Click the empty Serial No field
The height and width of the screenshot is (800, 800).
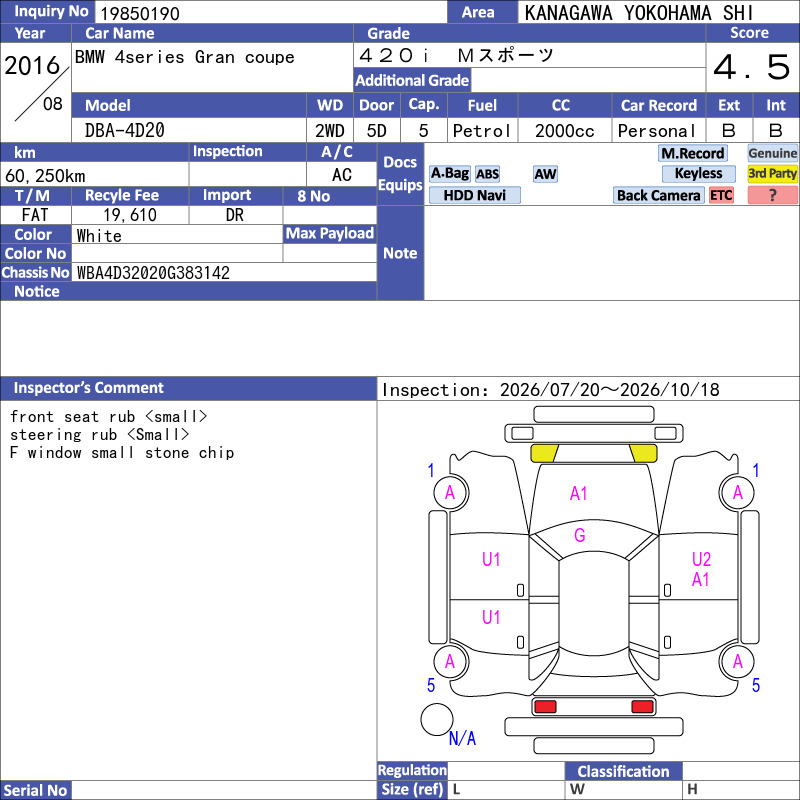point(224,790)
